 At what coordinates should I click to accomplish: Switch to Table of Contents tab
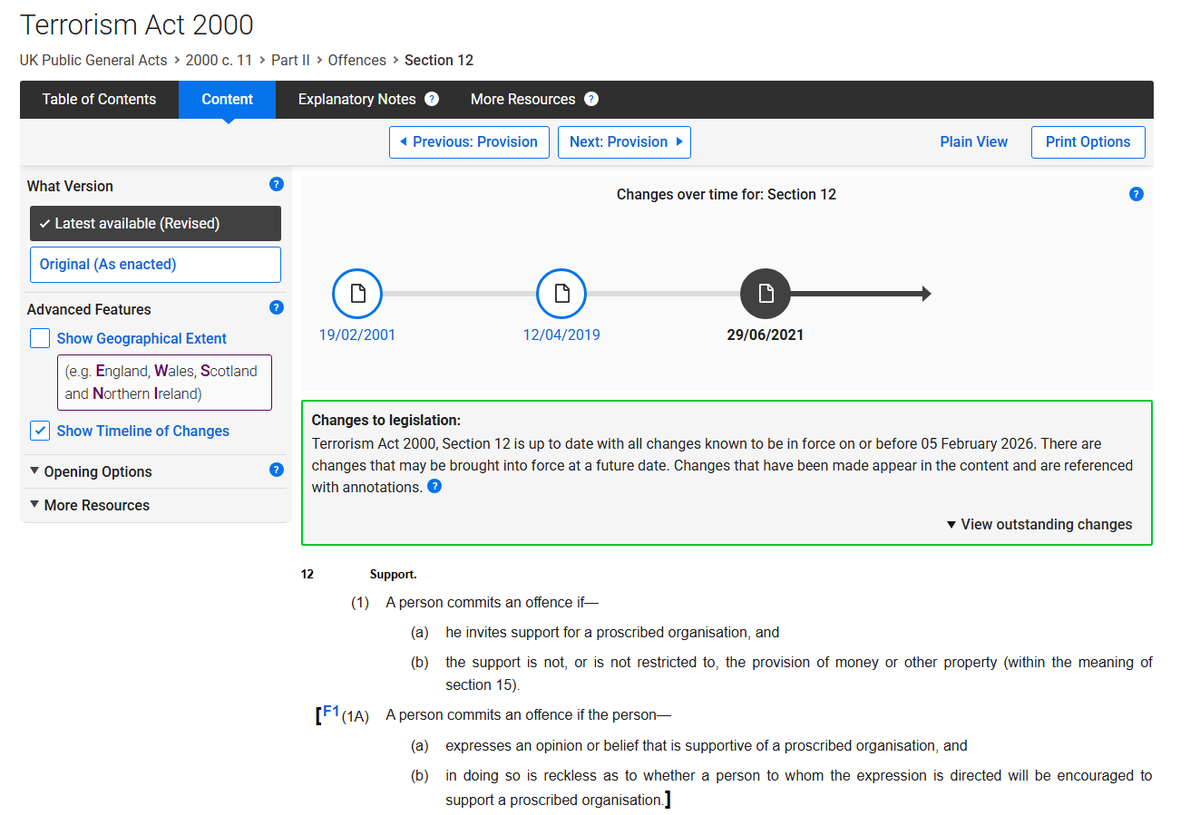coord(99,99)
